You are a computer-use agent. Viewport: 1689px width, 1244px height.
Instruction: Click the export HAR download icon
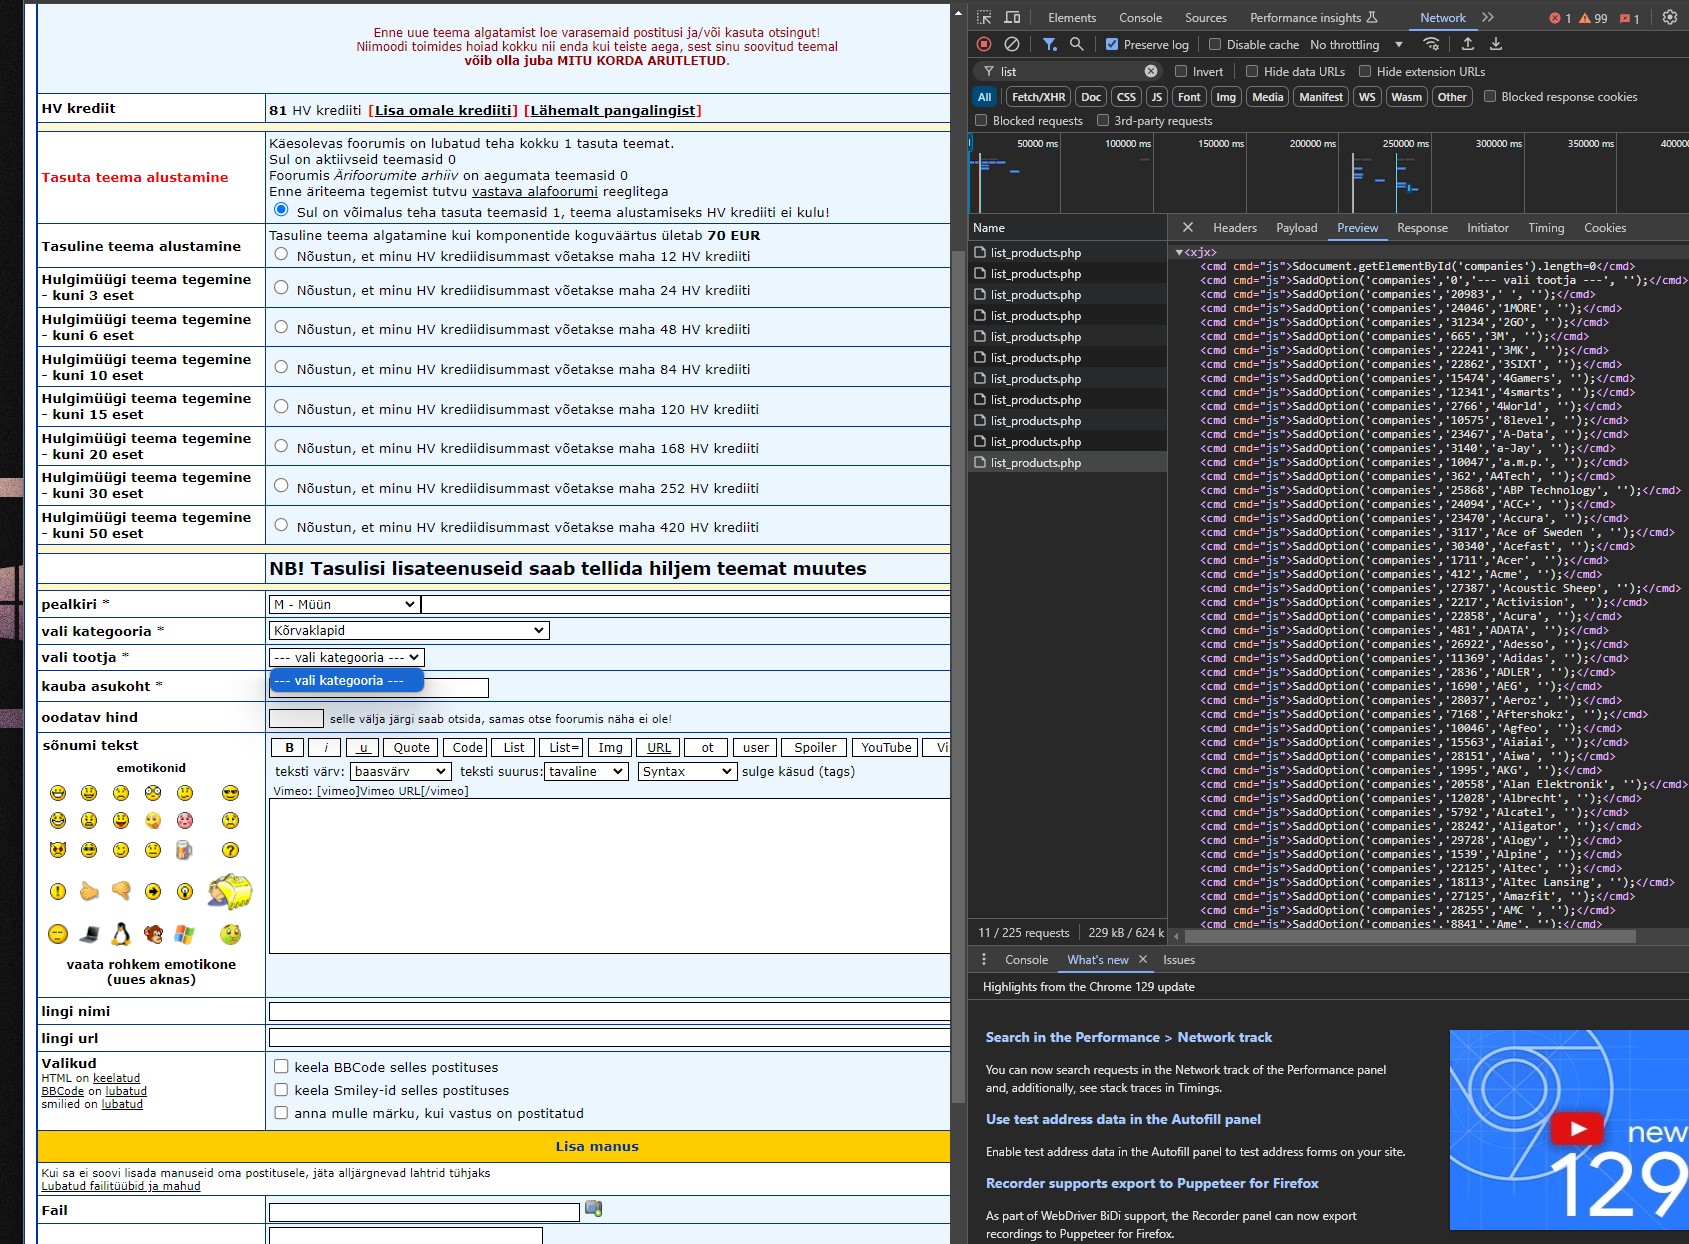[x=1496, y=44]
